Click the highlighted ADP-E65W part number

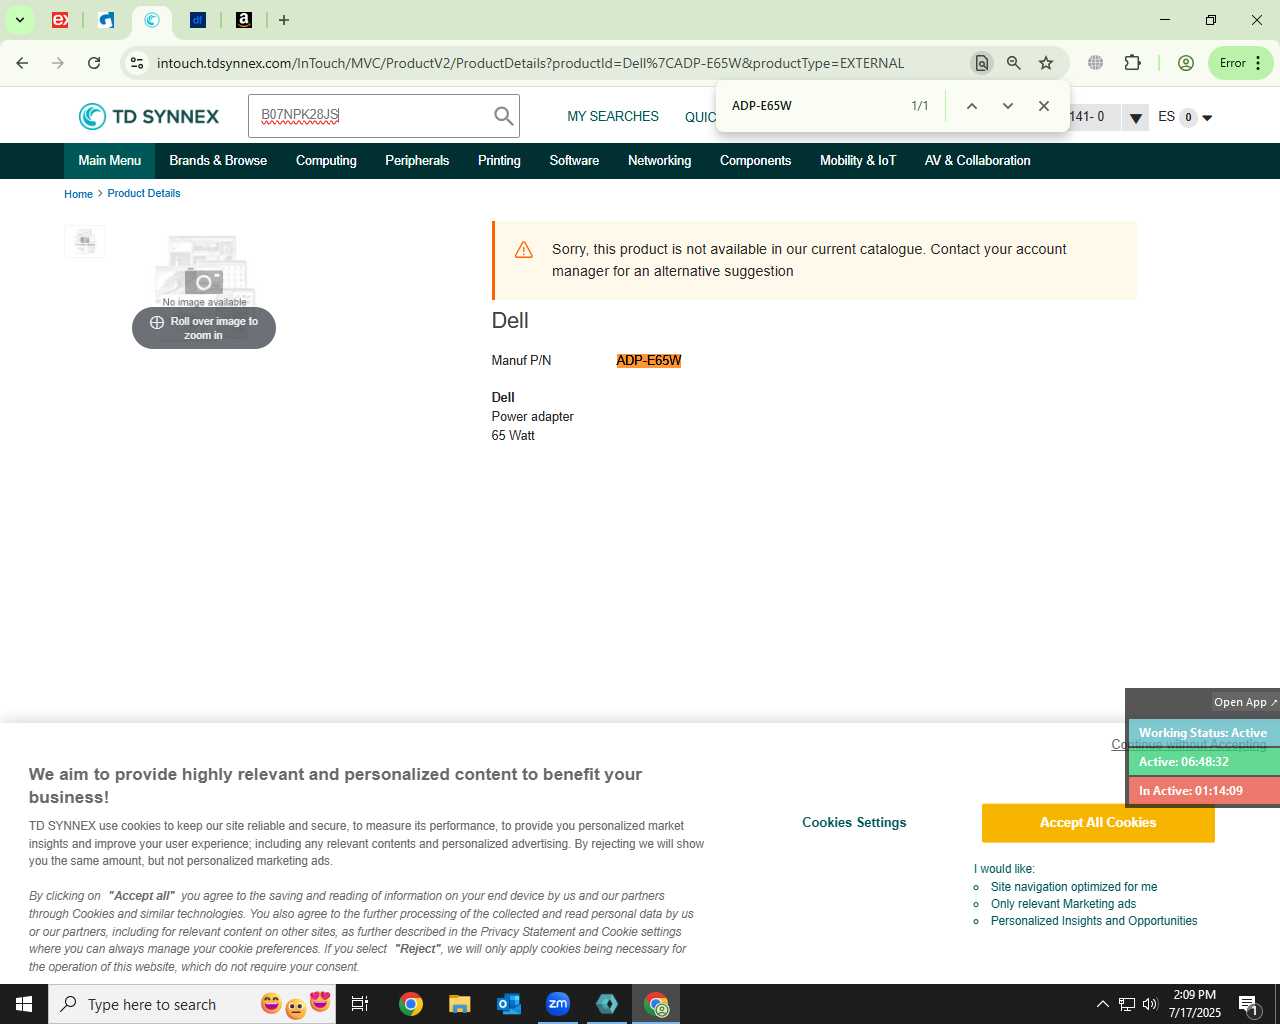[x=649, y=361]
